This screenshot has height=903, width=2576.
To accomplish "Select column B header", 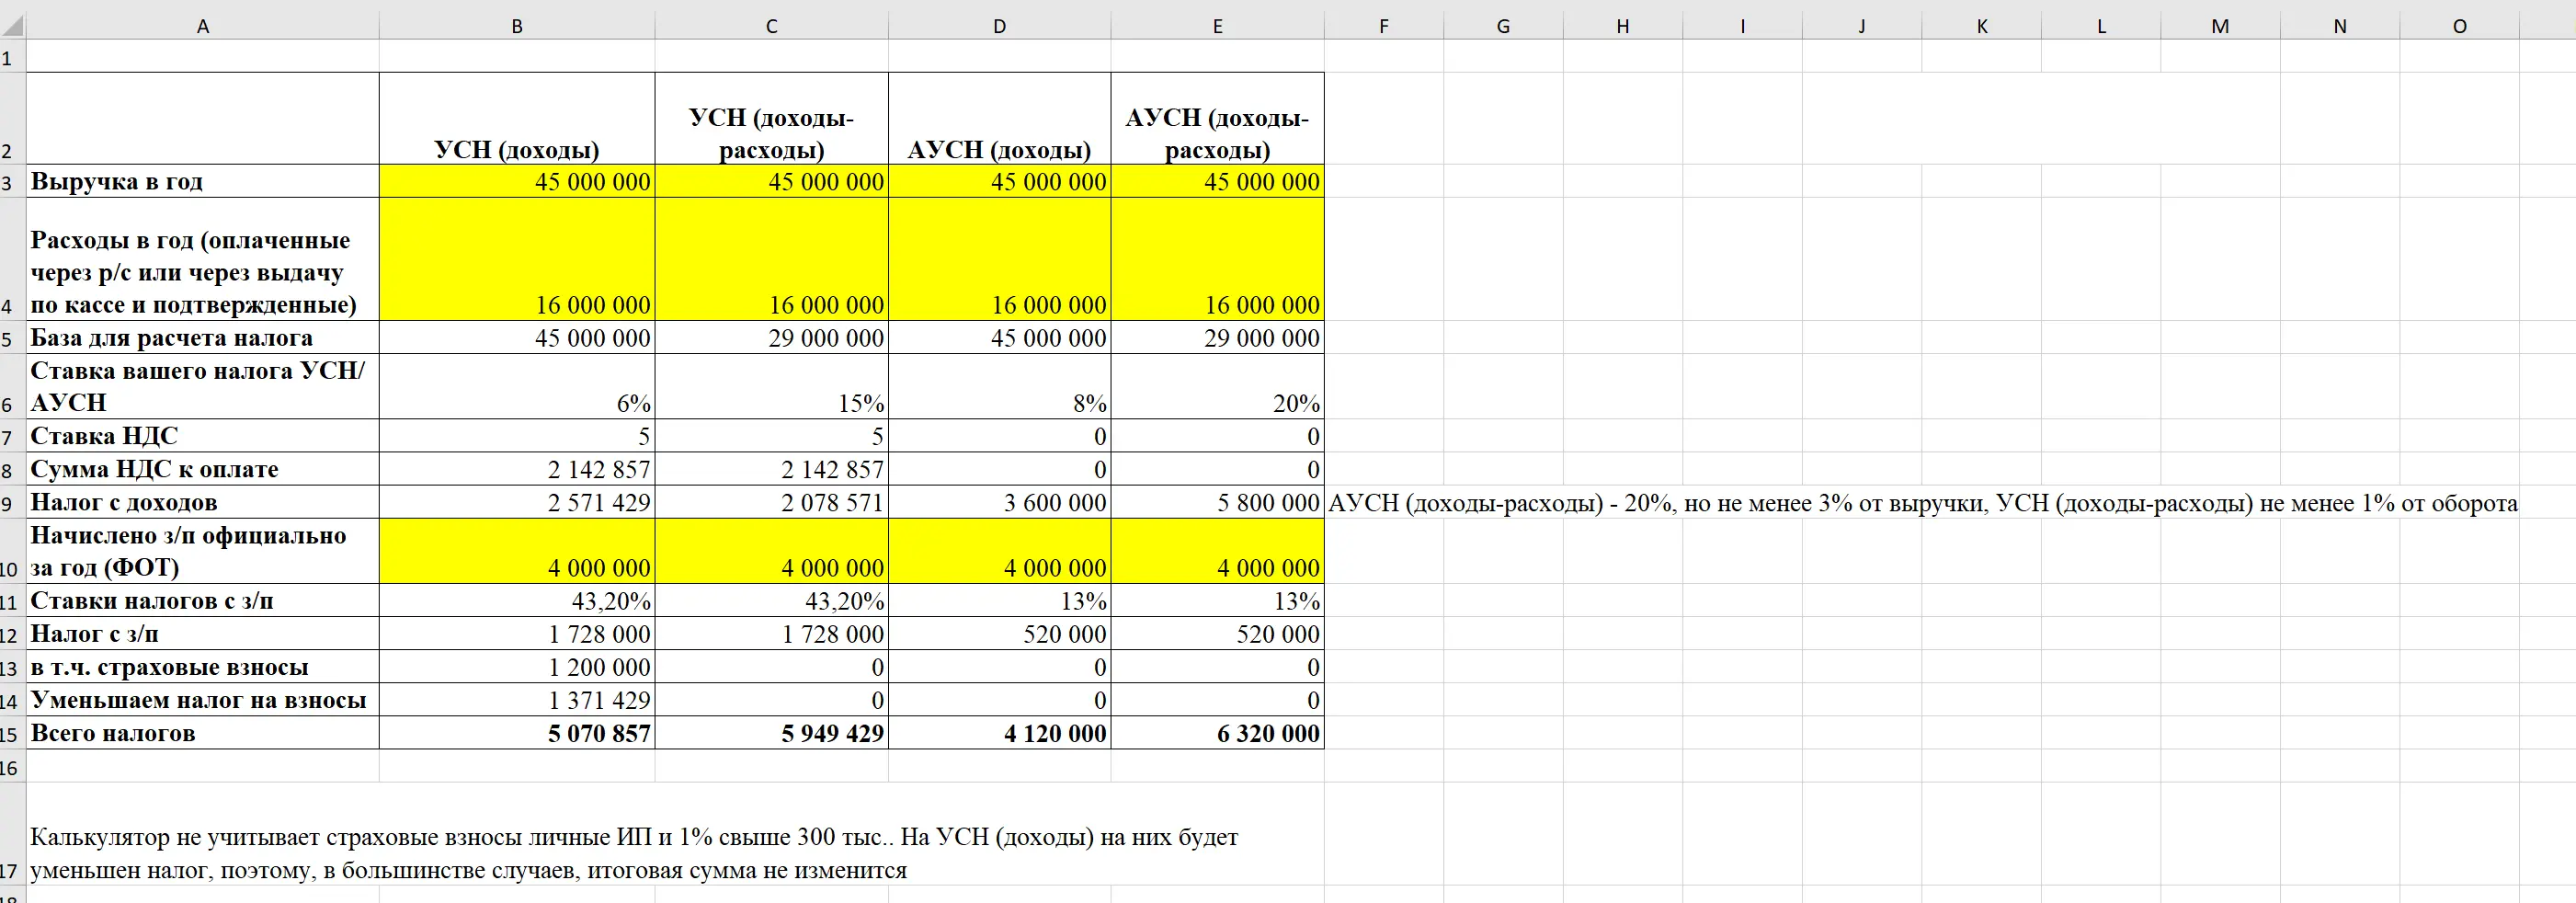I will 517,26.
